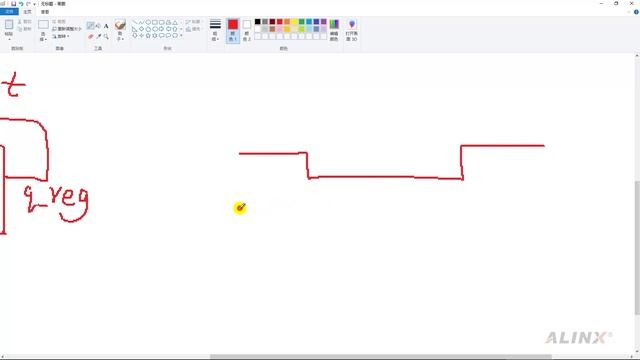Choose the Rectangle shape
The height and width of the screenshot is (360, 640).
click(155, 22)
